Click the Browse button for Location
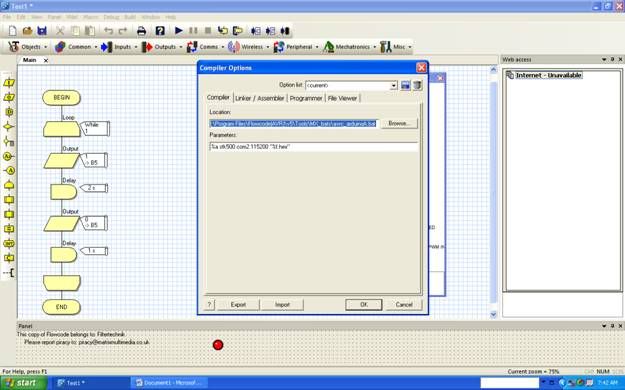Viewport: 625px width, 390px height. point(399,124)
